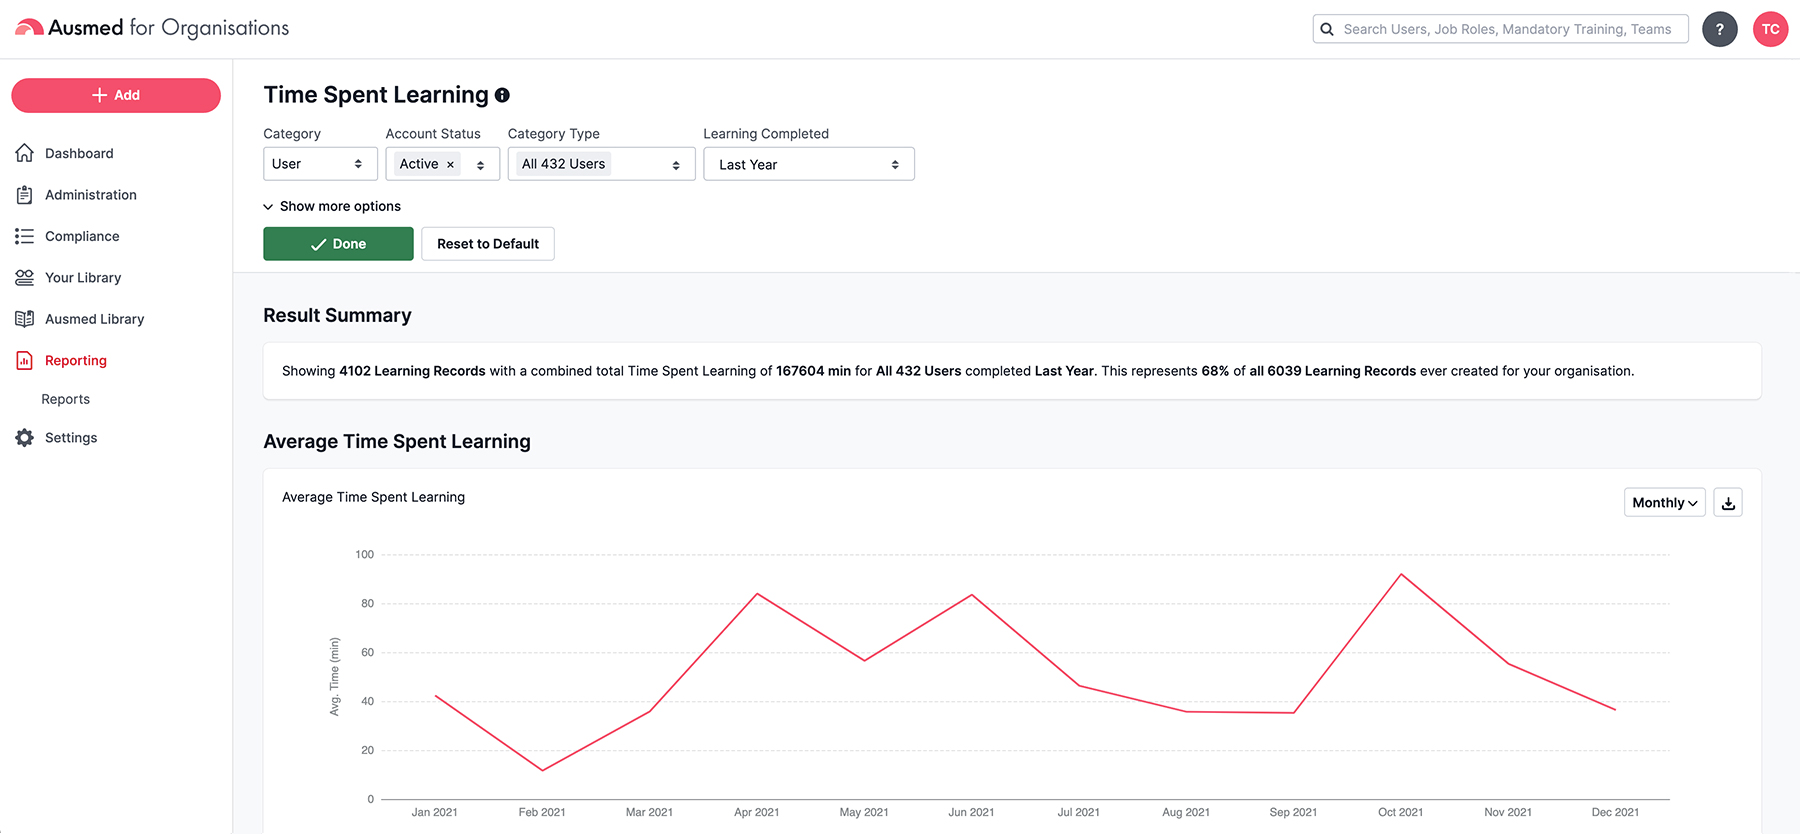This screenshot has width=1800, height=834.
Task: Click the Feb 2021 low point on chart
Action: tap(542, 770)
